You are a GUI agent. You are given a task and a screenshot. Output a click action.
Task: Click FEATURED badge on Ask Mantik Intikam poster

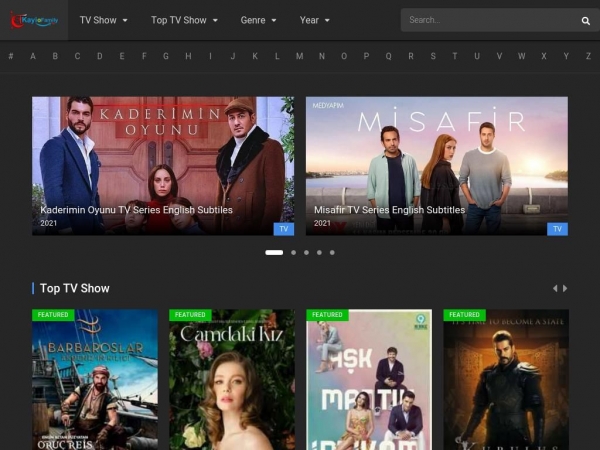click(x=327, y=315)
